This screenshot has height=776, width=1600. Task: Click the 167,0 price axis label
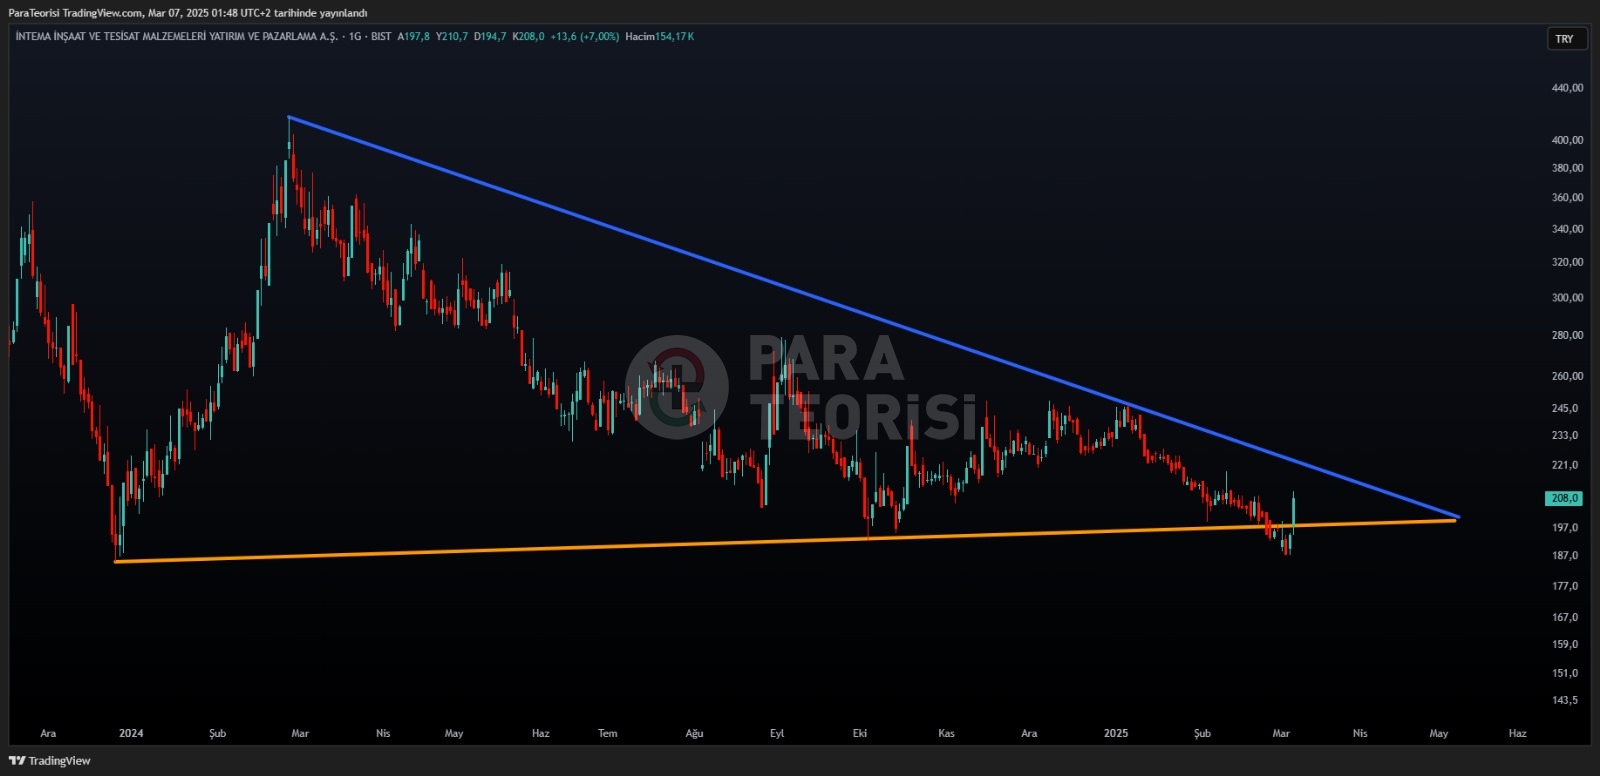[x=1565, y=618]
